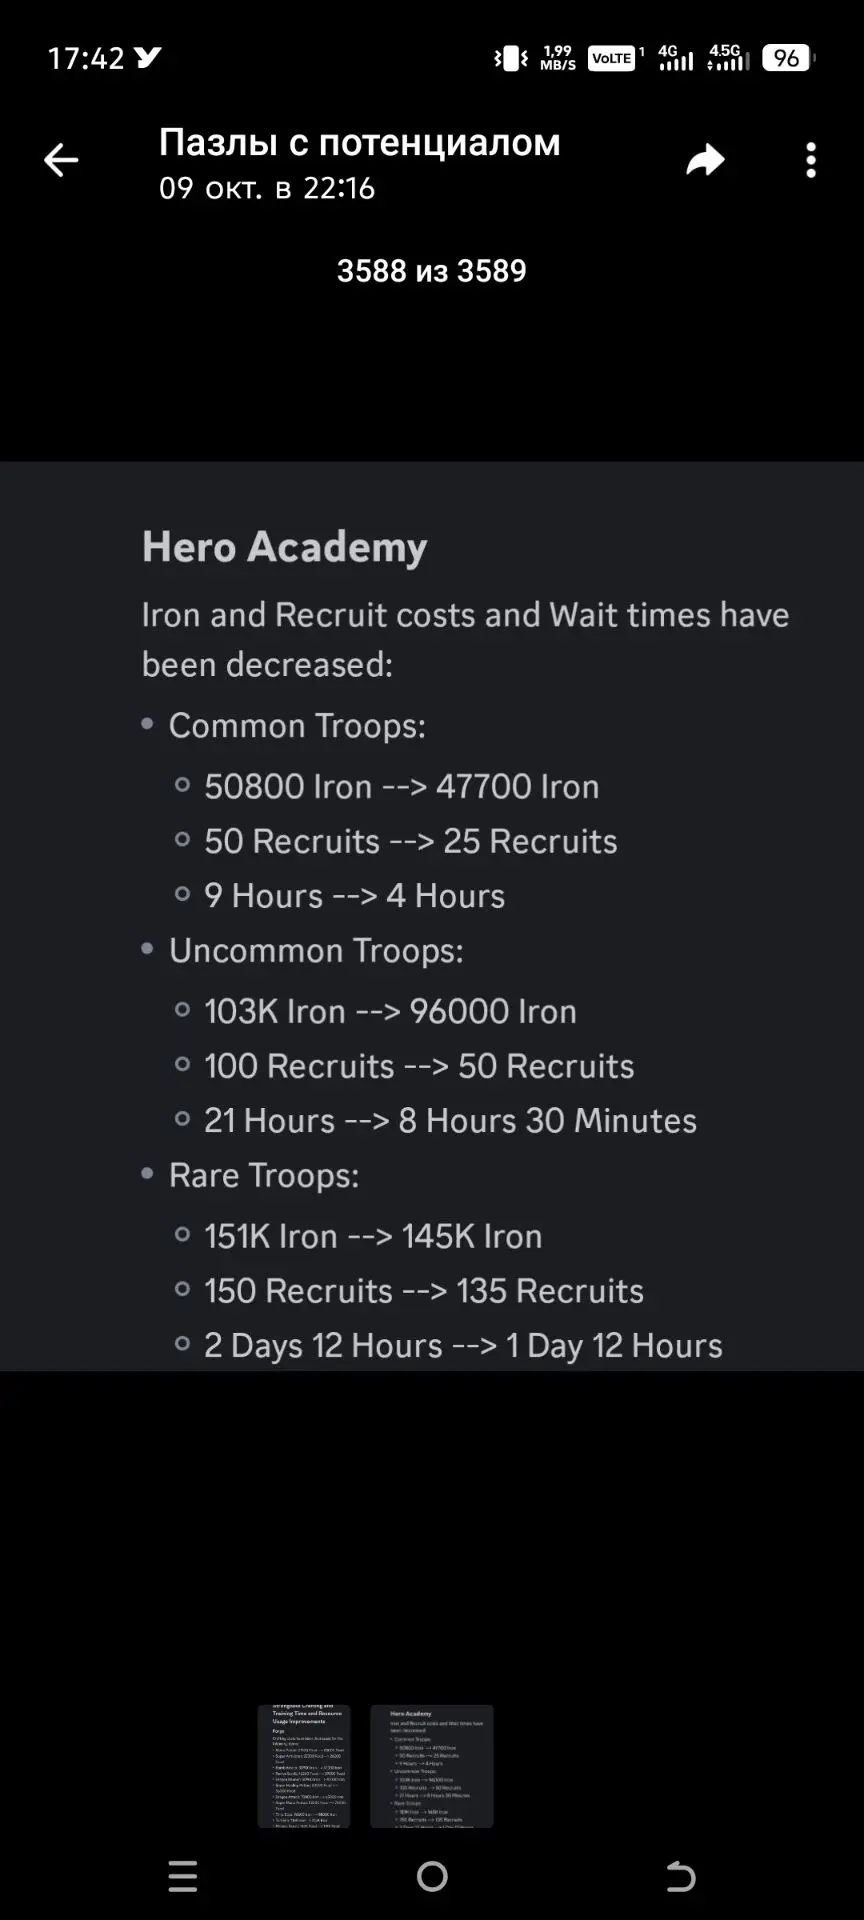Tap the 4G signal strength icon
Viewport: 864px width, 1920px height.
pos(675,58)
